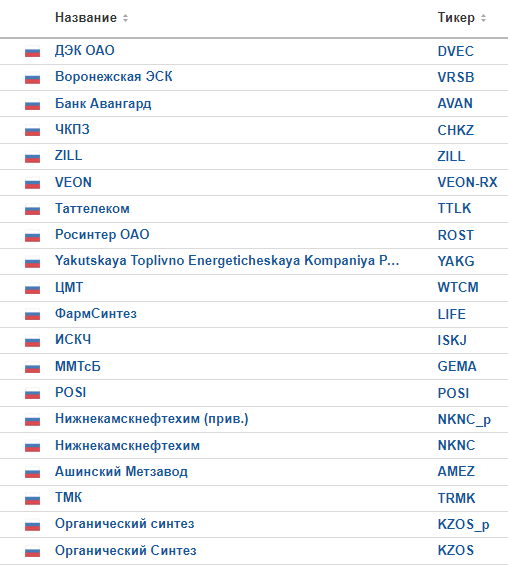Open the Росинтер ОАО stock page
508x565 pixels.
point(102,235)
